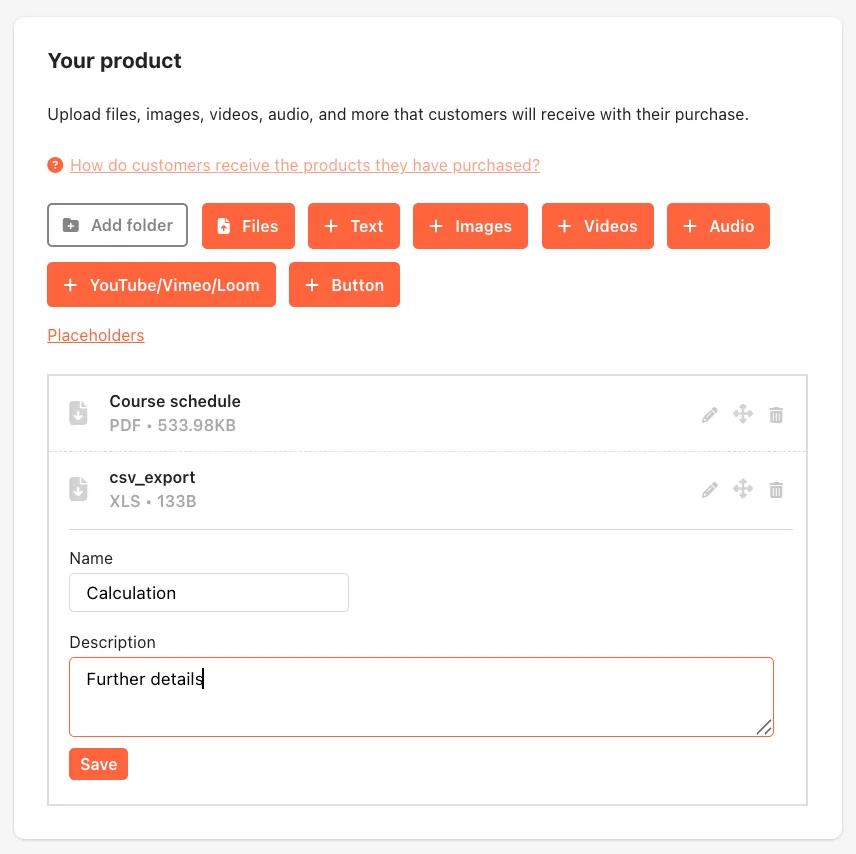Delete the Course schedule file

coord(776,415)
